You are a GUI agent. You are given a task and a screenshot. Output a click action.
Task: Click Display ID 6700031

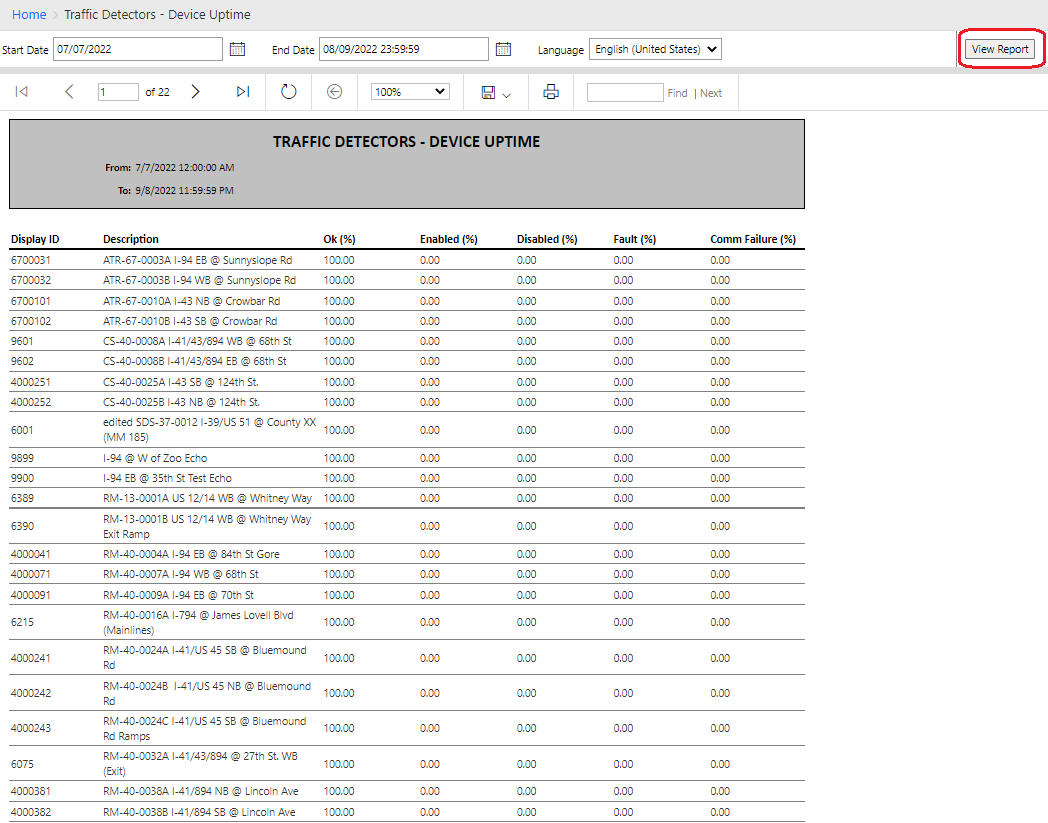click(x=30, y=260)
